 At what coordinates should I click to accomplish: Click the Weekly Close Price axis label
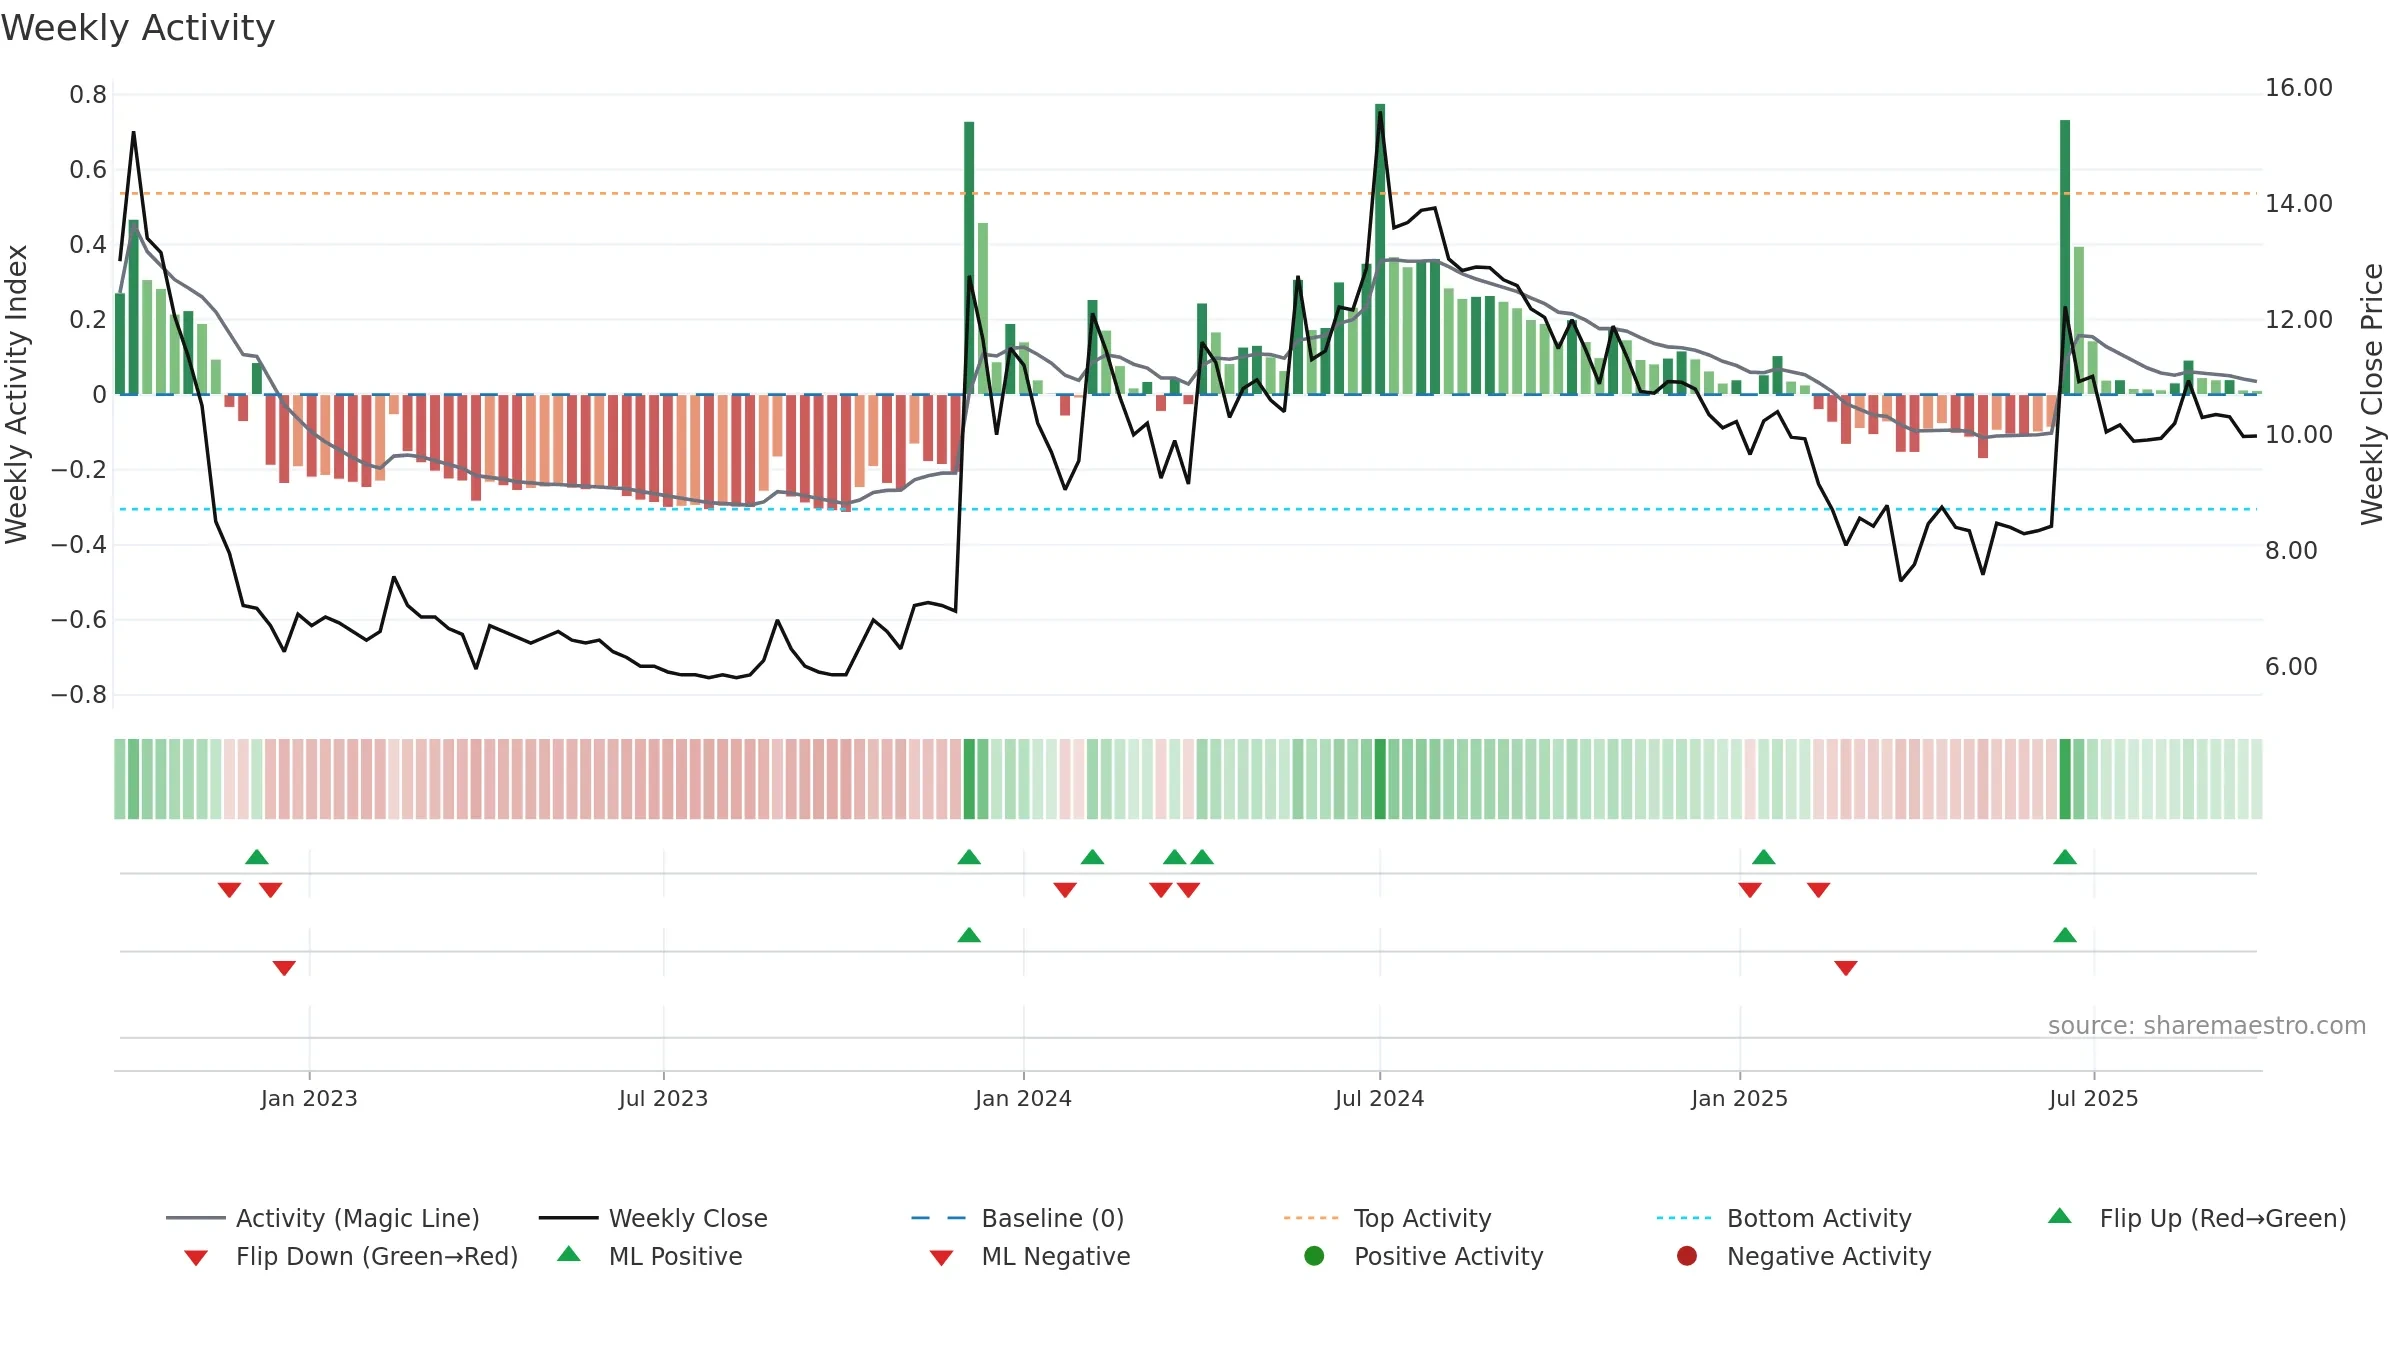pos(2372,394)
